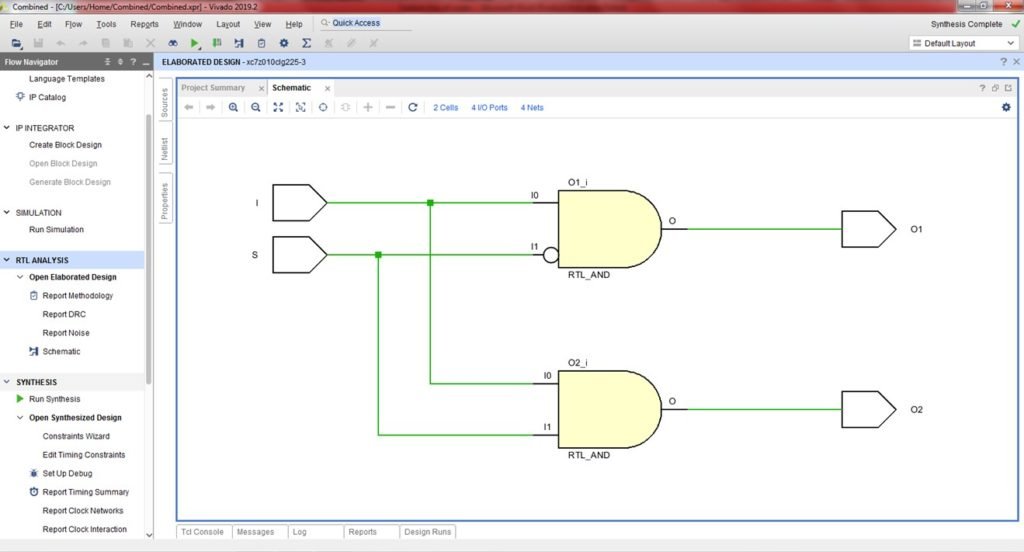Open the vertical Netlist side tab
This screenshot has width=1024, height=552.
pyautogui.click(x=165, y=149)
